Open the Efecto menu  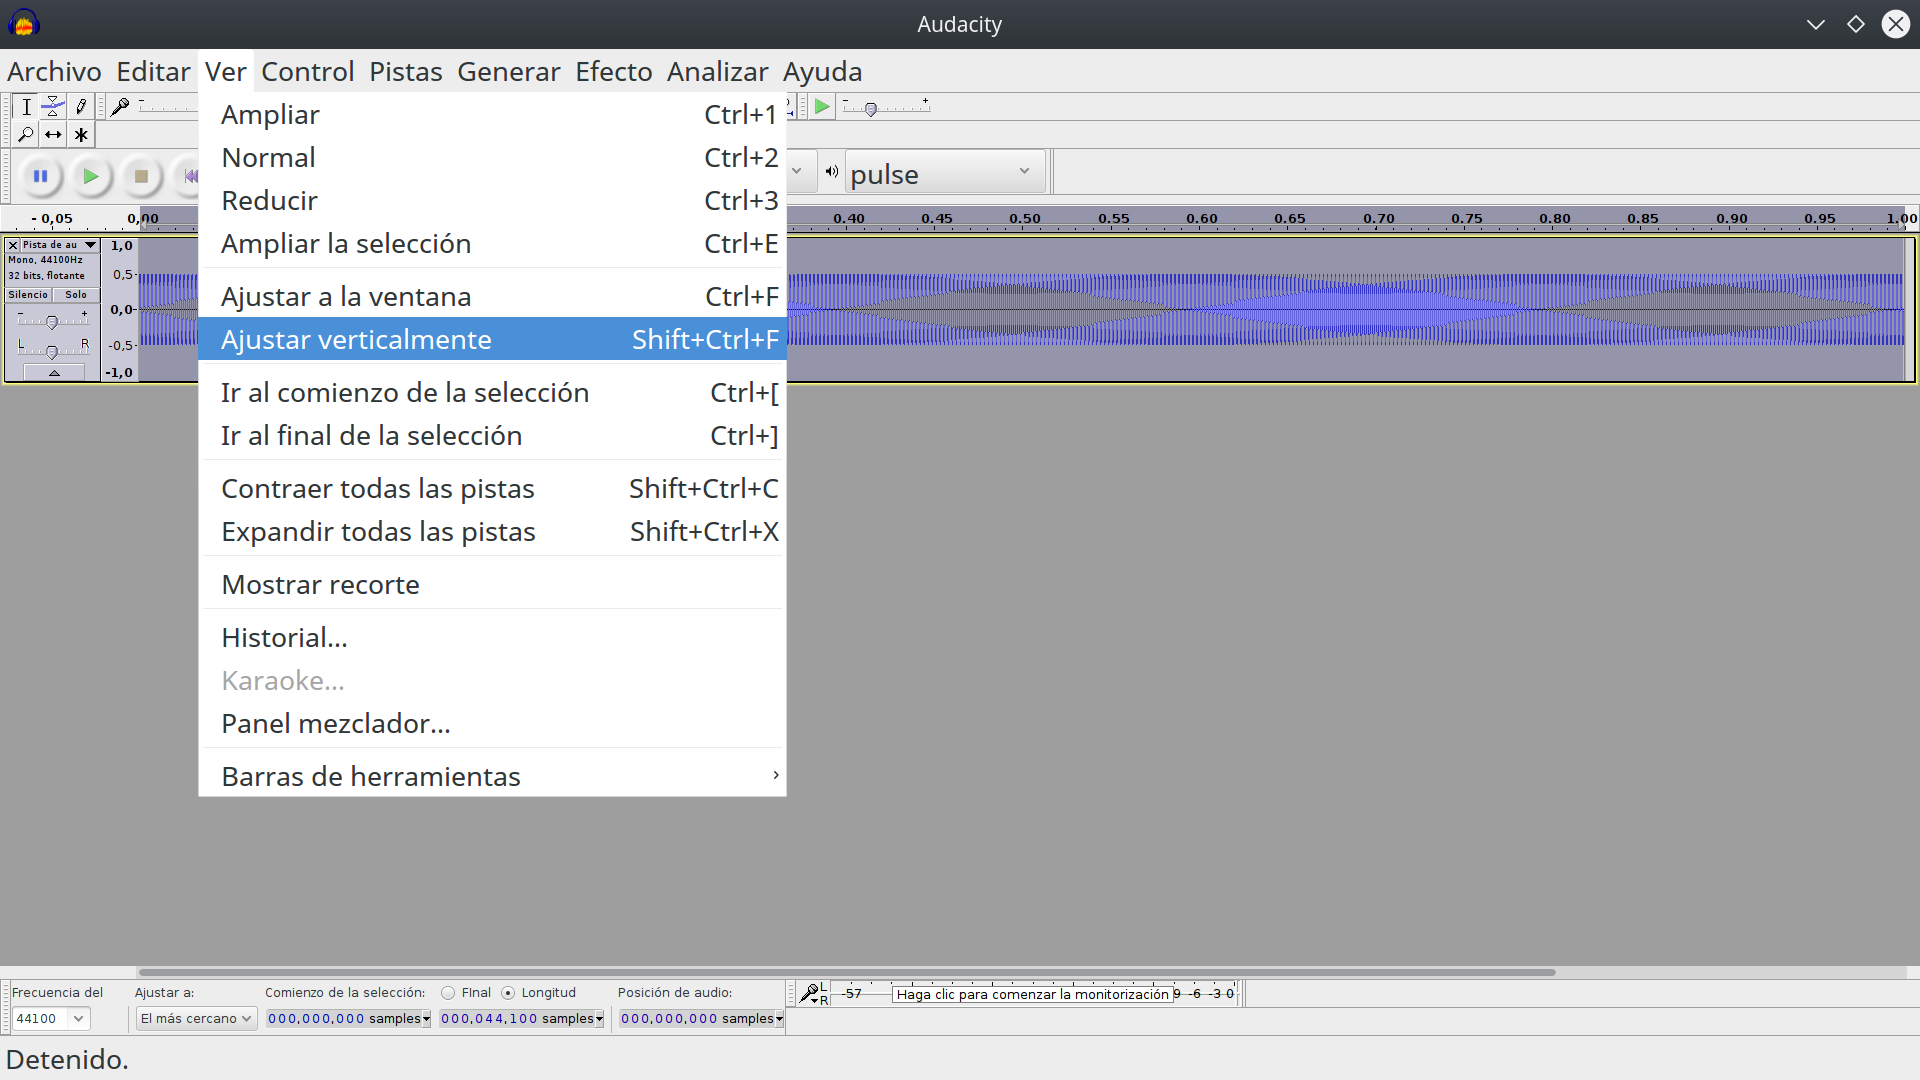[x=614, y=72]
